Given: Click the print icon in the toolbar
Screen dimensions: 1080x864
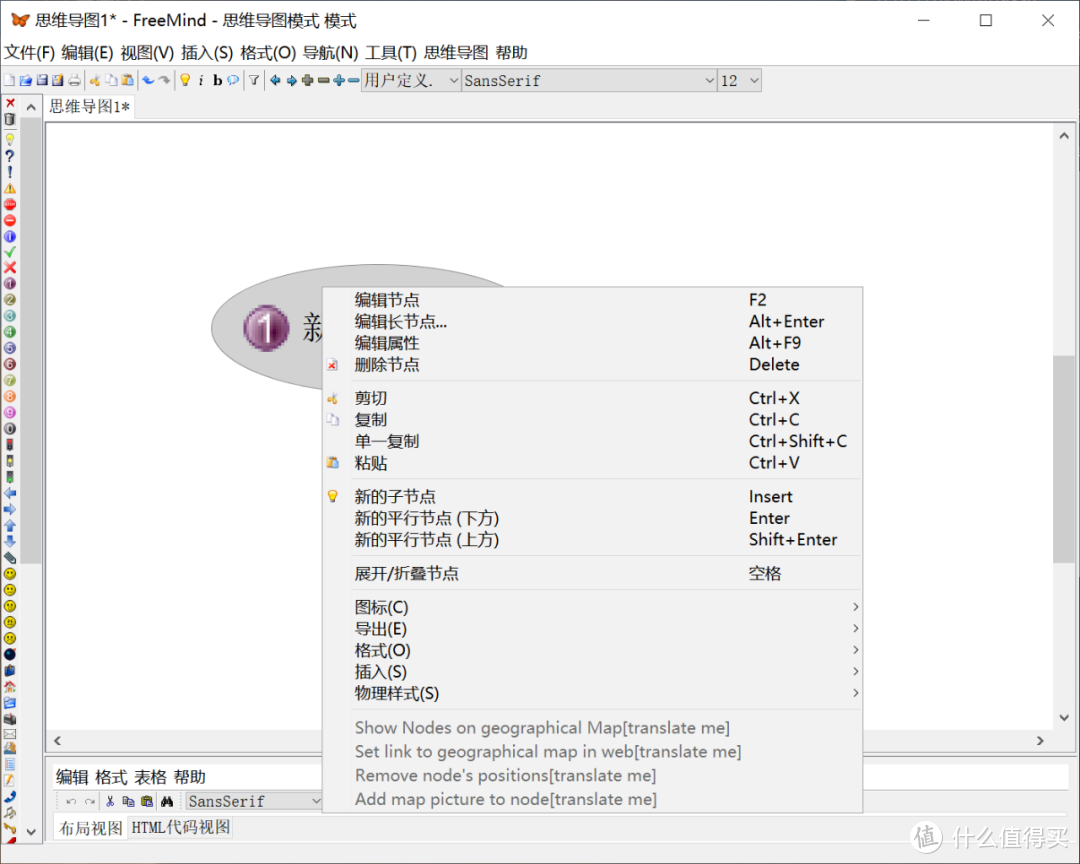Looking at the screenshot, I should click(x=74, y=81).
